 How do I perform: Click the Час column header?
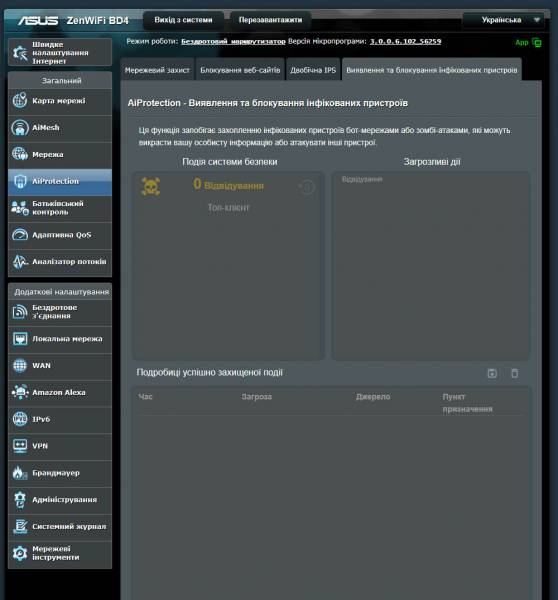pyautogui.click(x=145, y=396)
